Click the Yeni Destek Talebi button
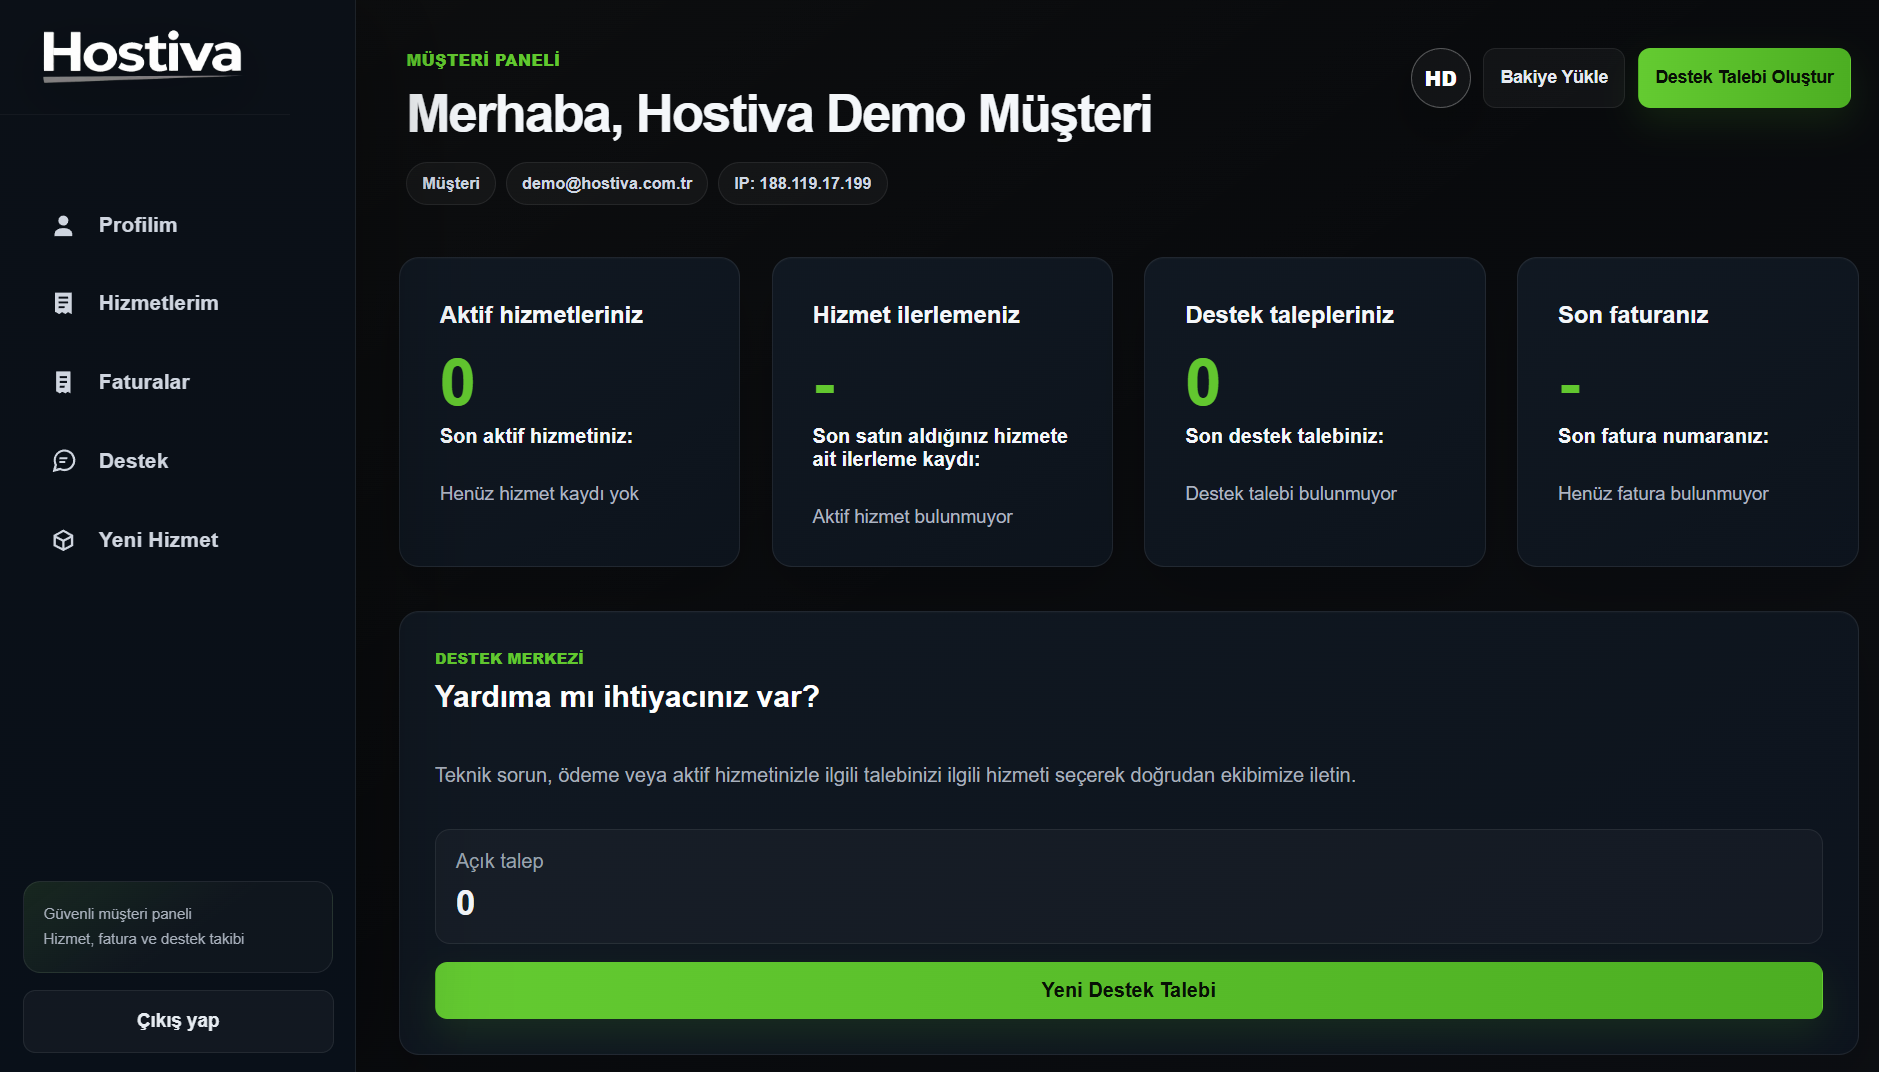Screen dimensions: 1879x1072 [x=1128, y=990]
